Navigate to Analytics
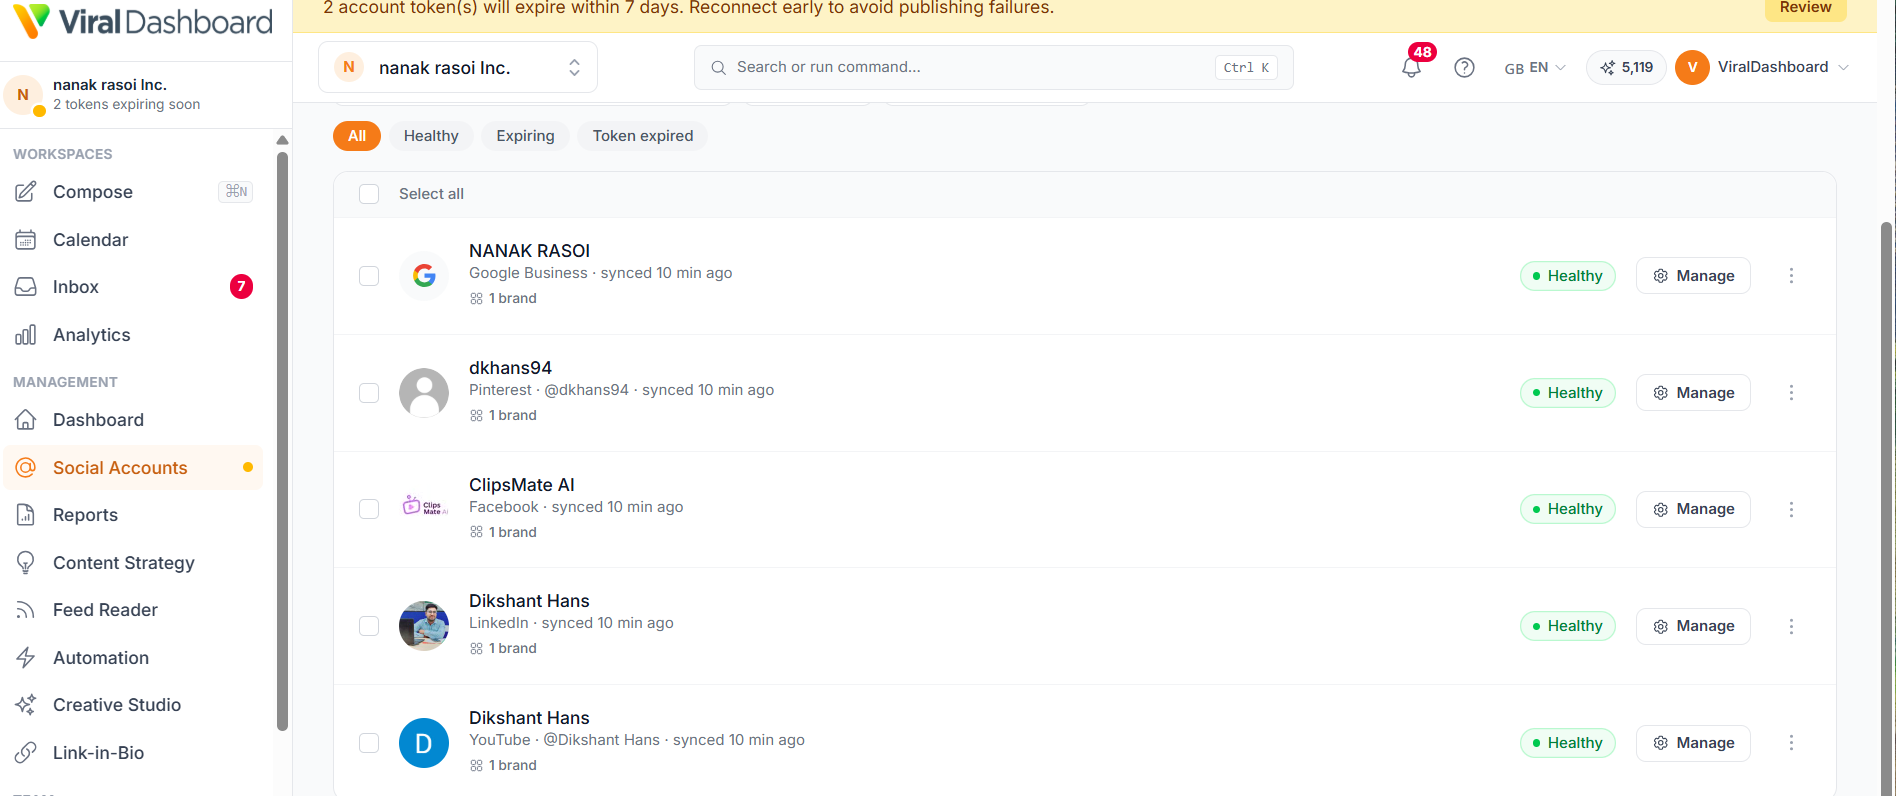 134,335
